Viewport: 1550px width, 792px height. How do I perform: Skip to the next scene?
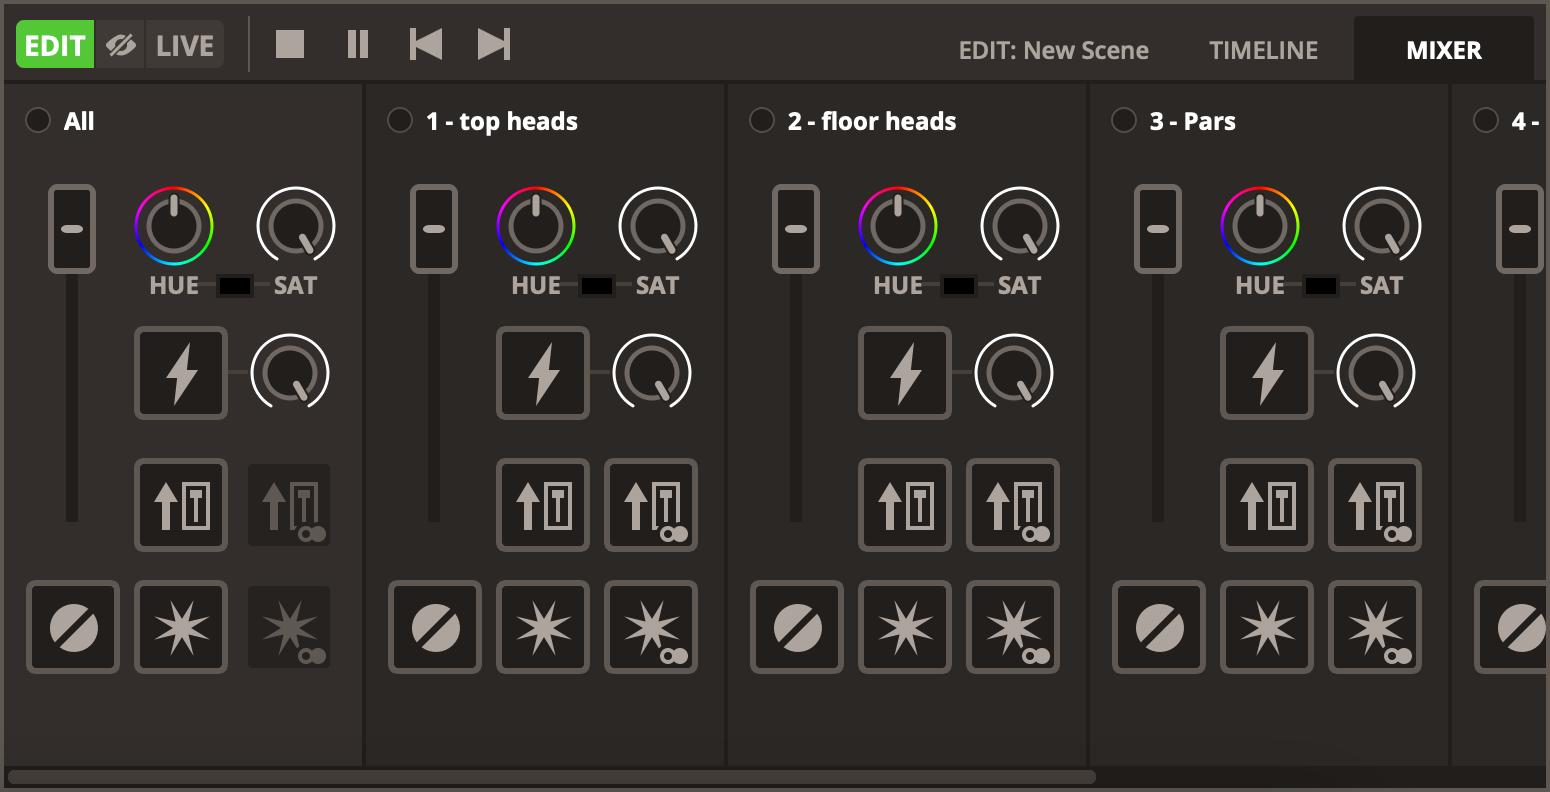(x=494, y=45)
